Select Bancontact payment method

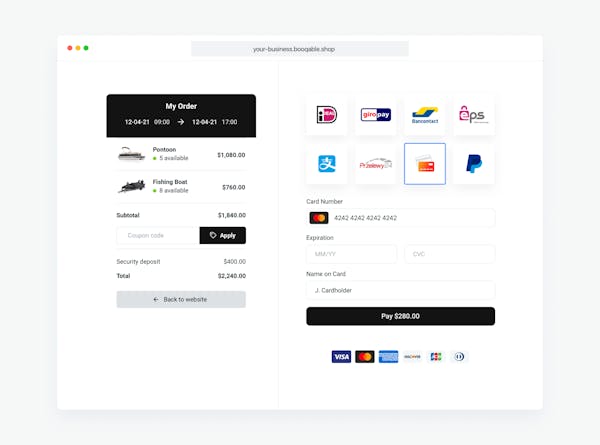coord(425,115)
